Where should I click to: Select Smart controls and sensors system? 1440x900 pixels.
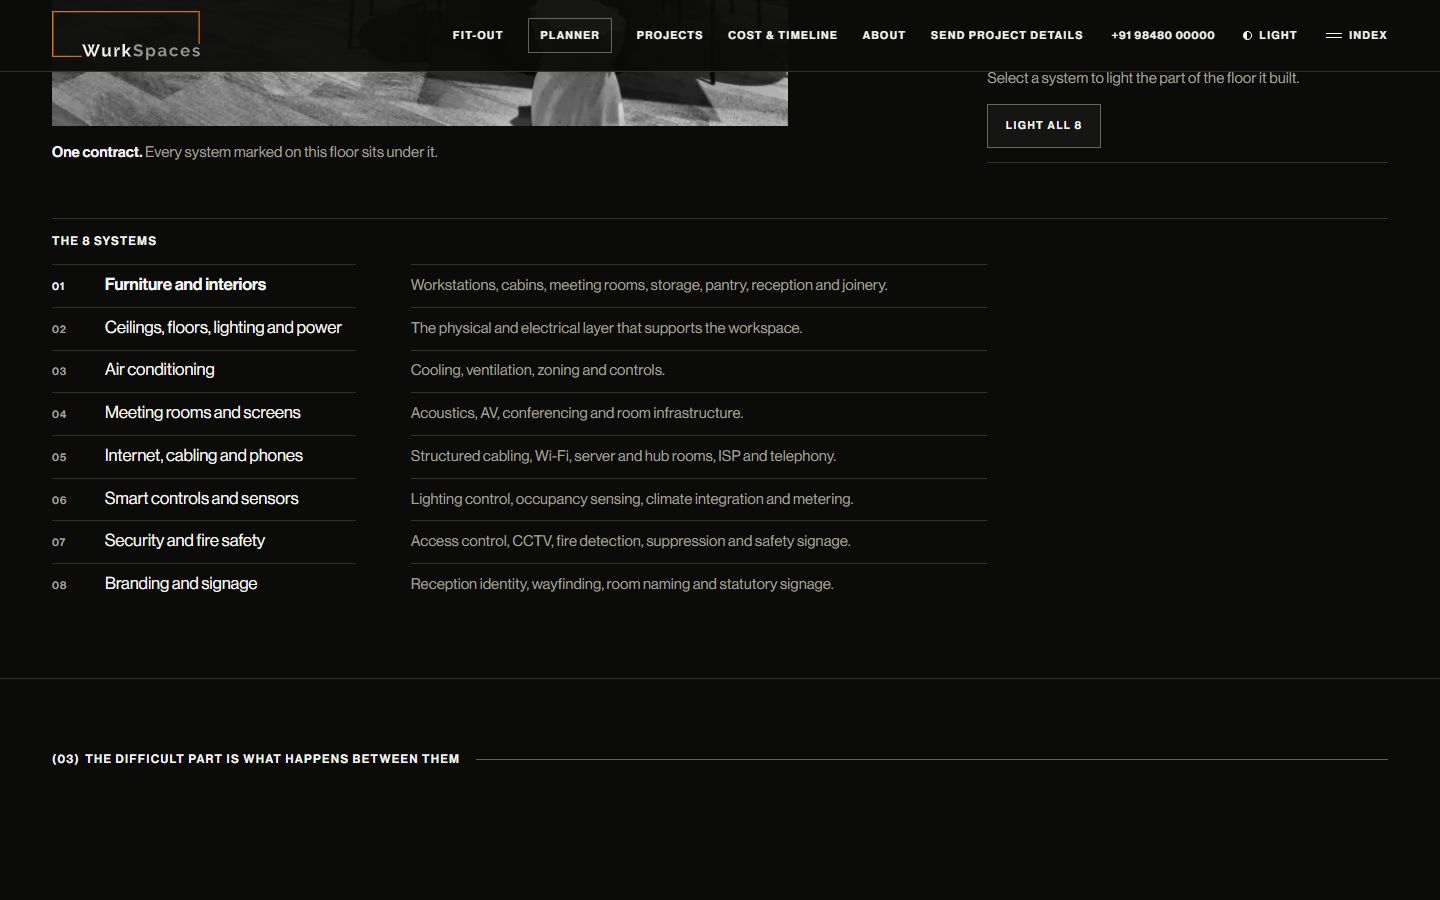point(204,499)
